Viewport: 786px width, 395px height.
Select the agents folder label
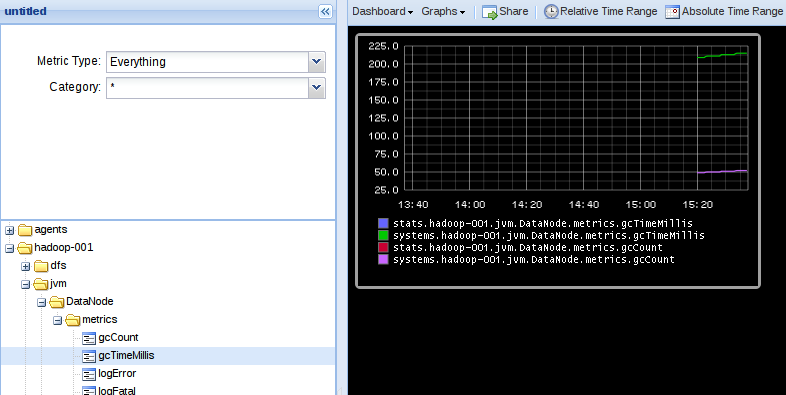(51, 230)
